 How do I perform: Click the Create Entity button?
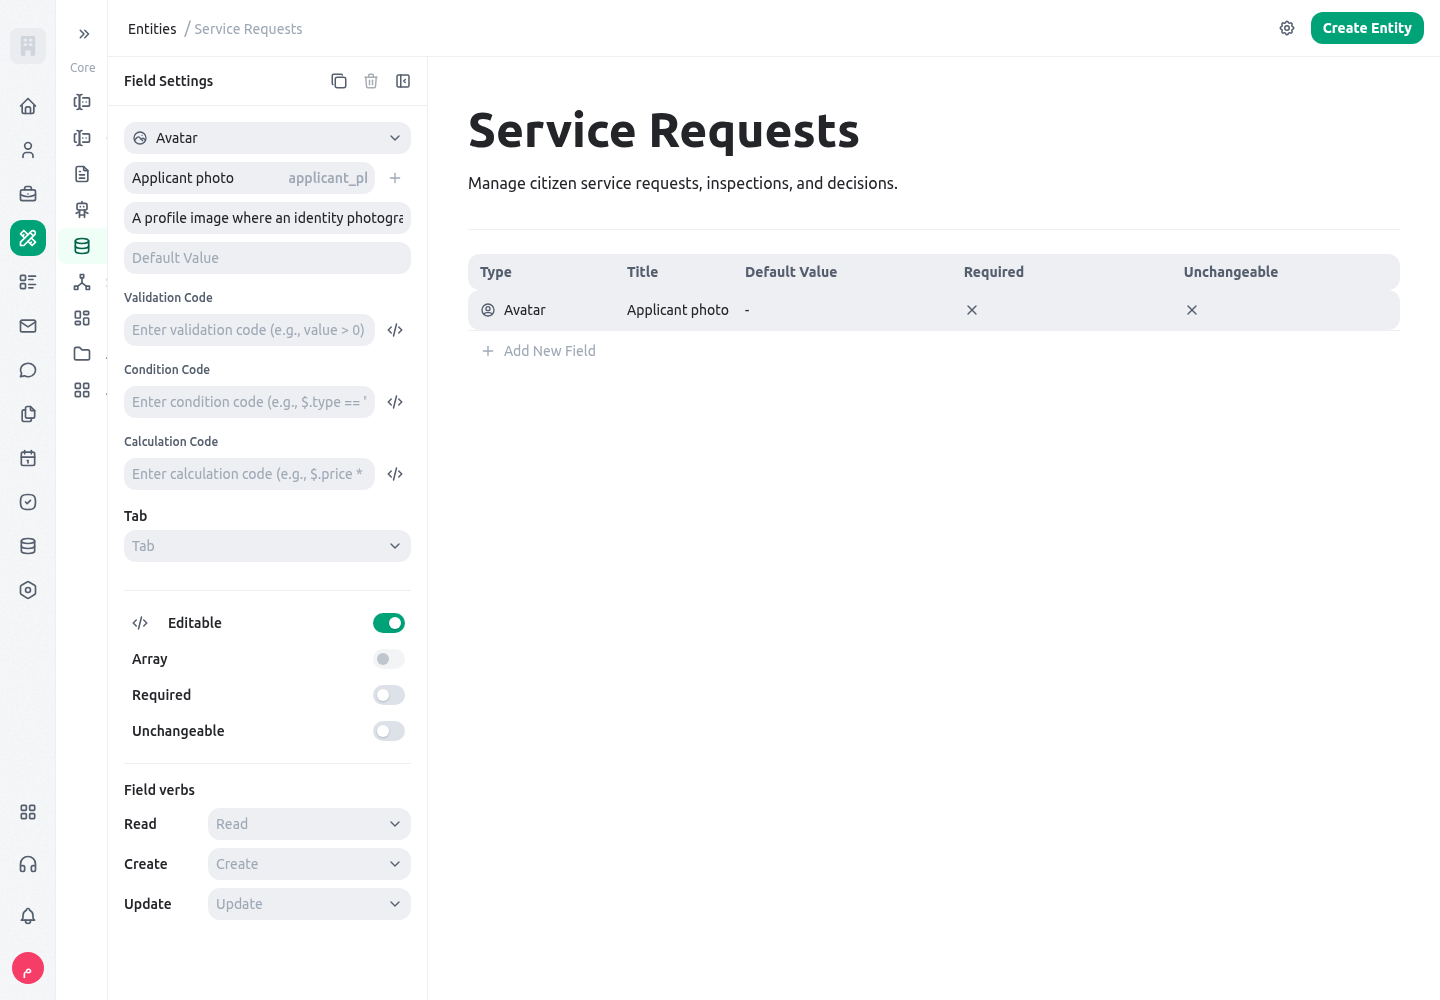(1367, 28)
